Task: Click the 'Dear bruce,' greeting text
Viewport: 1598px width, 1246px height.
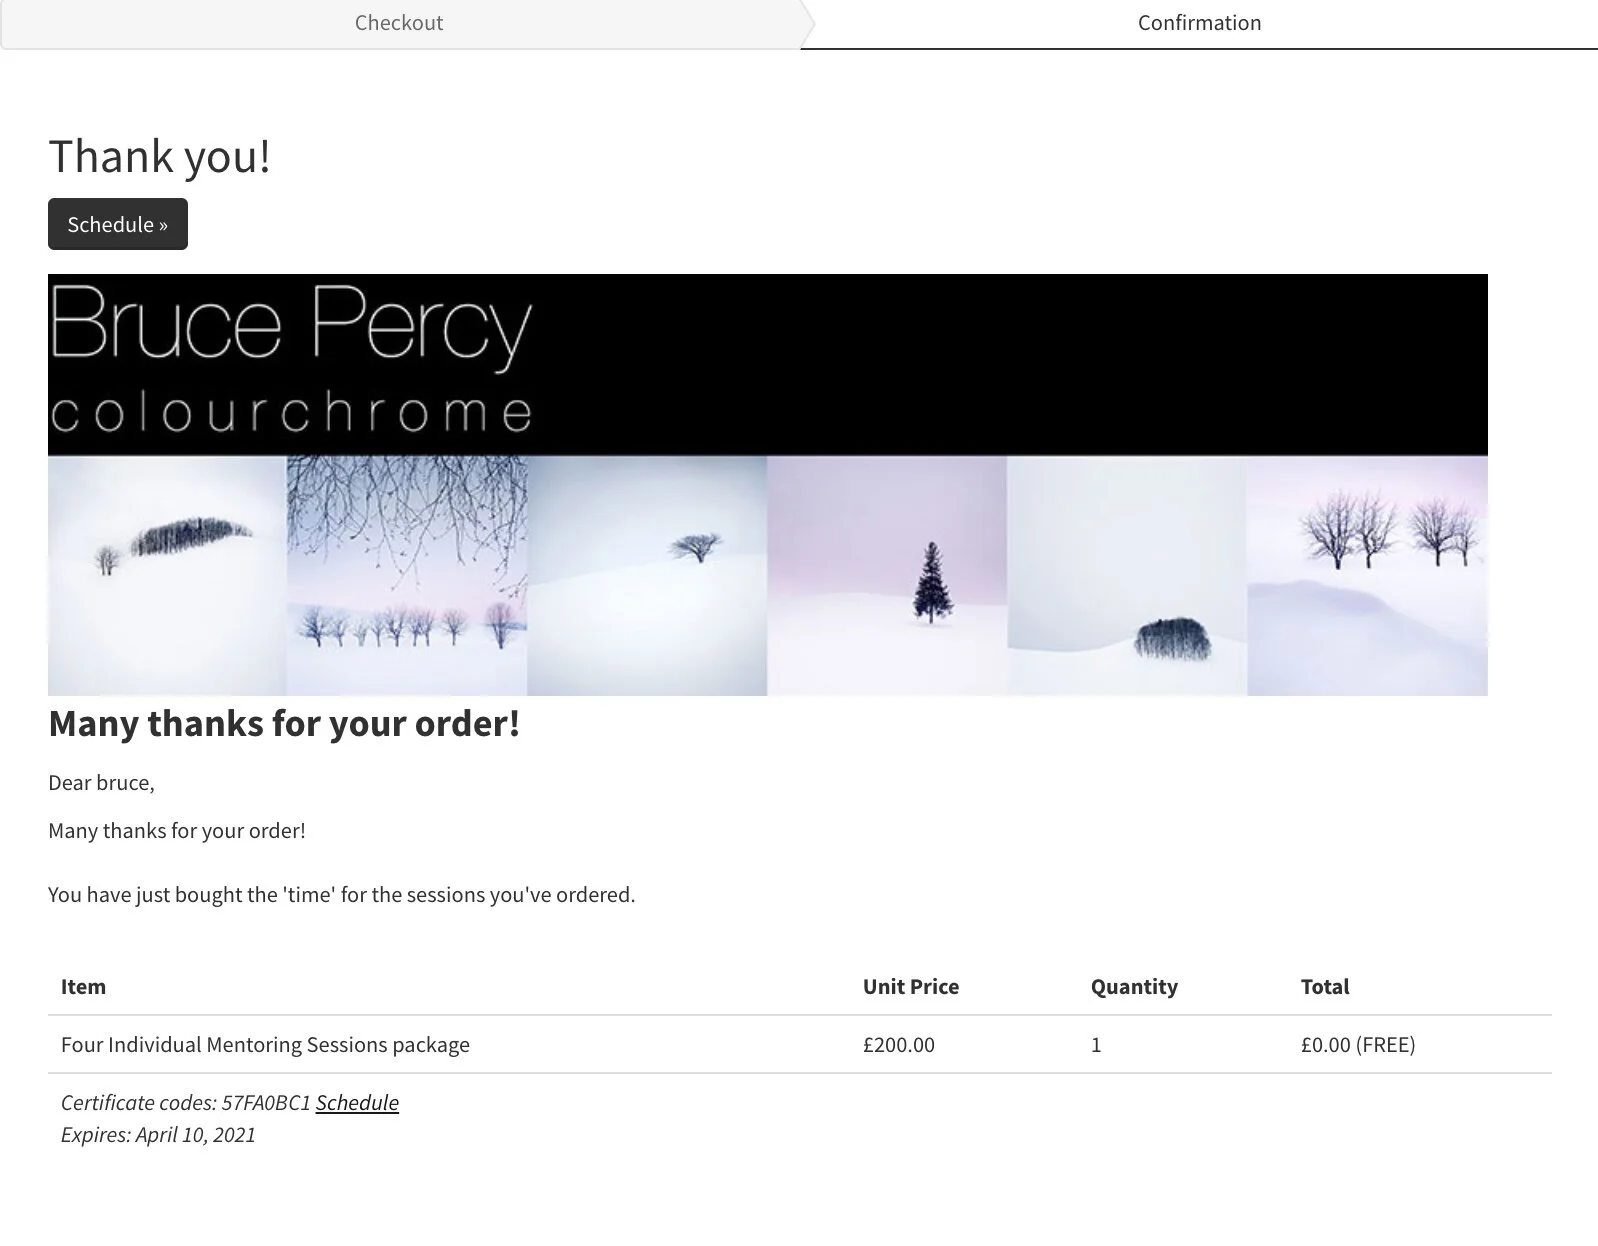Action: tap(101, 783)
